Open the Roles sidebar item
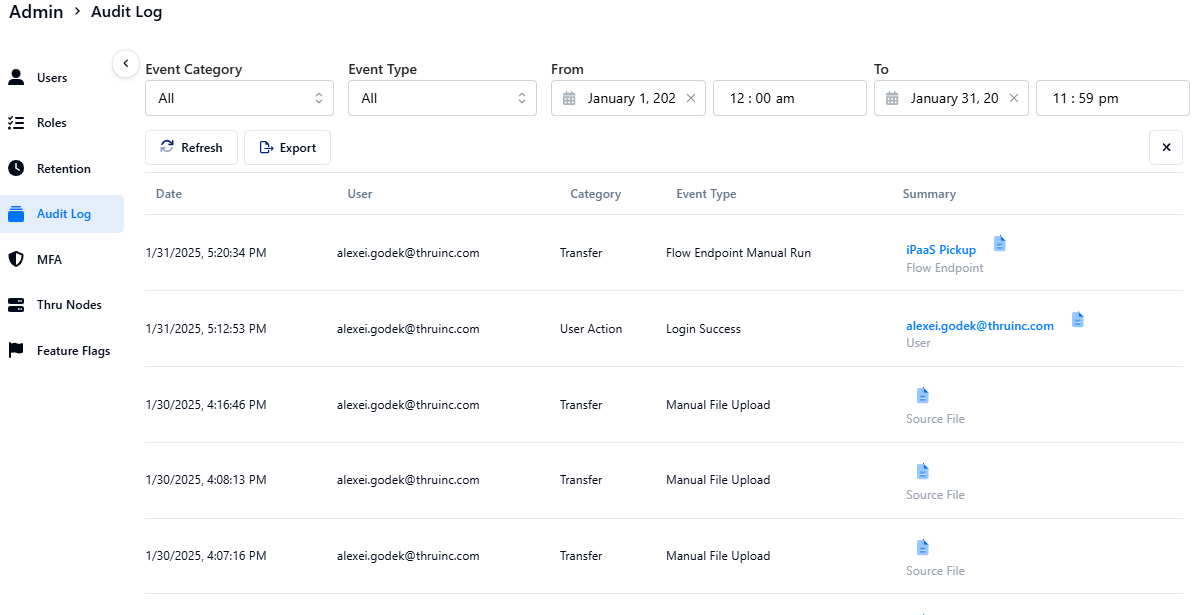Screen dimensions: 1196x615 pyautogui.click(x=52, y=123)
